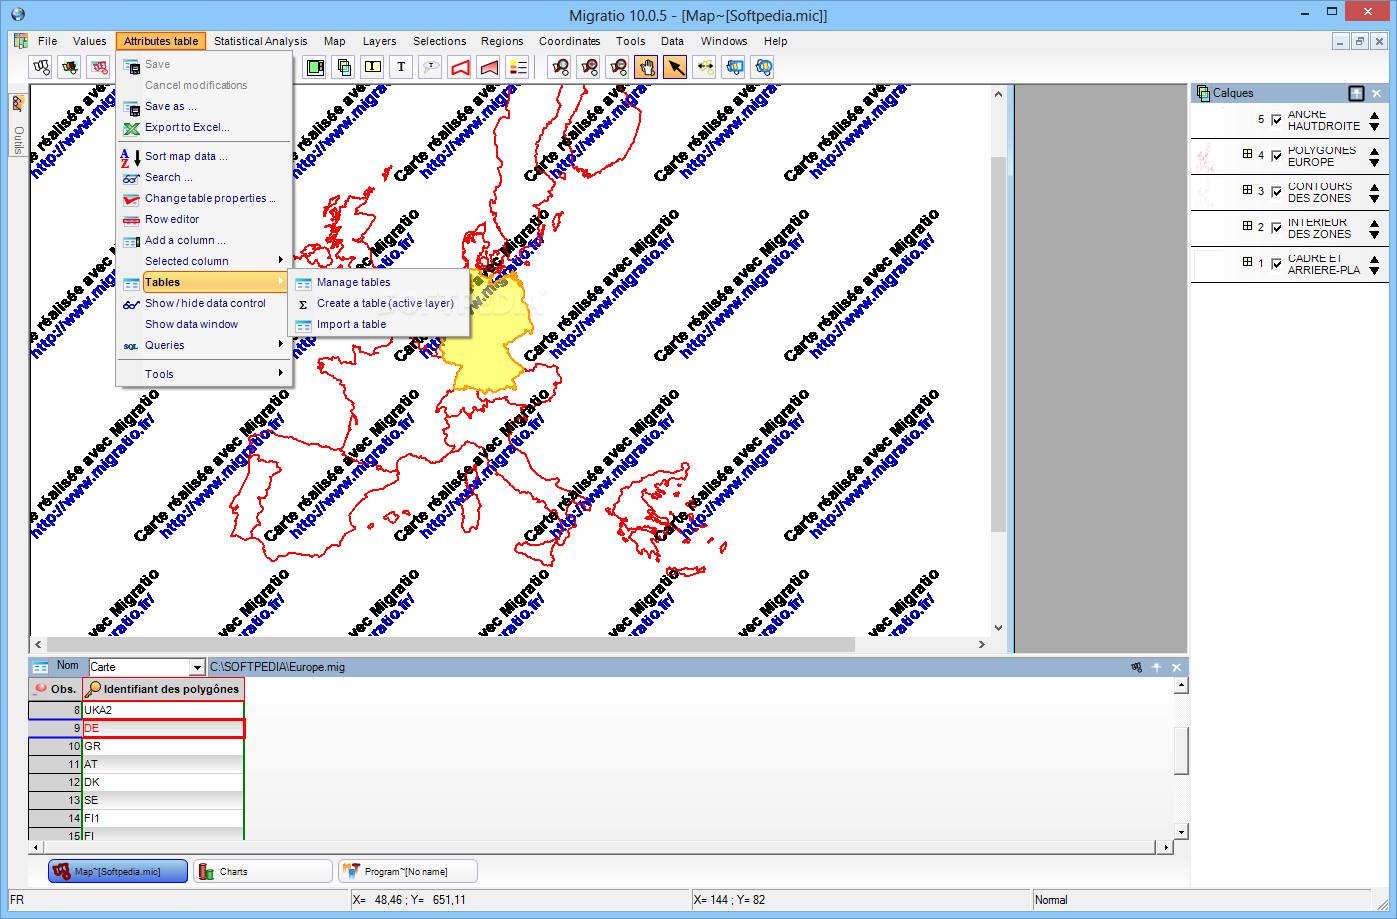Expand the POLYGONES EUROPE layer grid icon
Viewport: 1397px width, 919px height.
pyautogui.click(x=1247, y=154)
